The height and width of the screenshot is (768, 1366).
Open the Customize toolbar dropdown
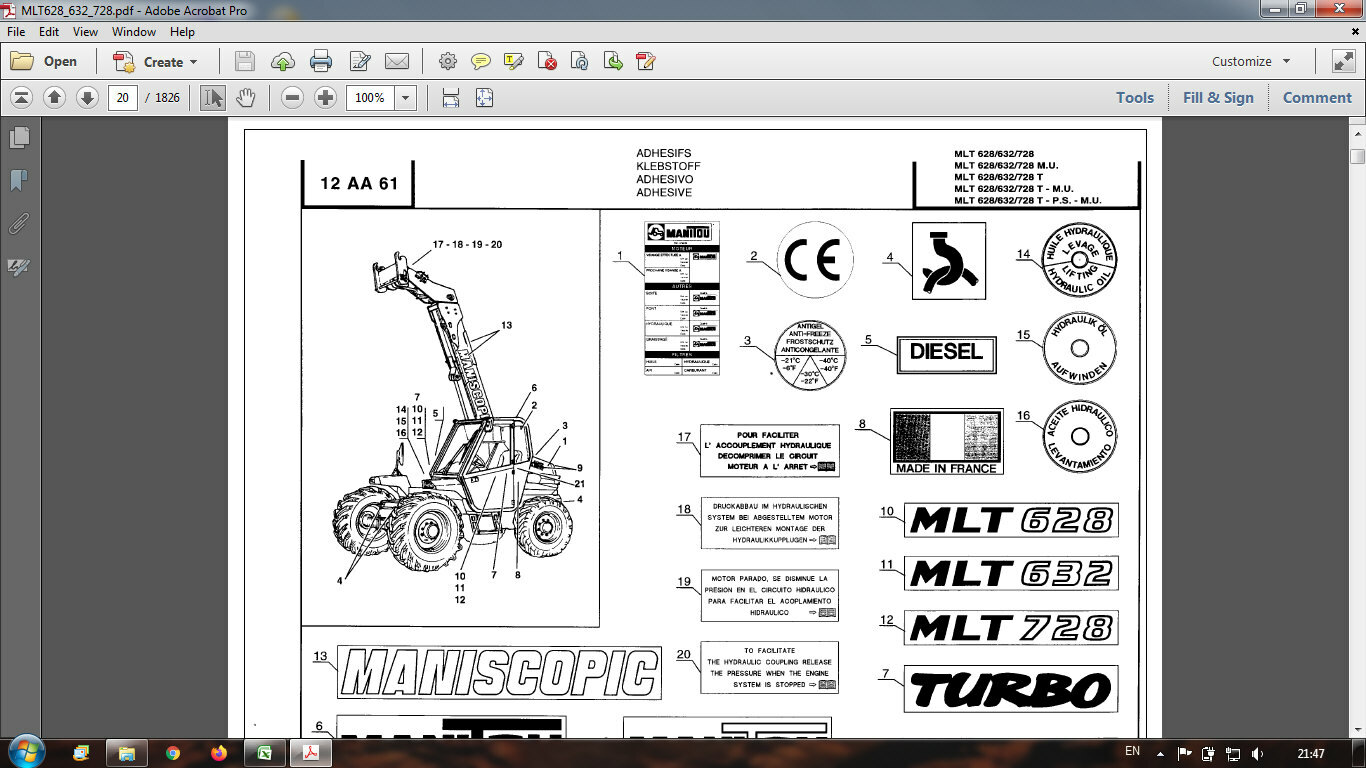1251,61
